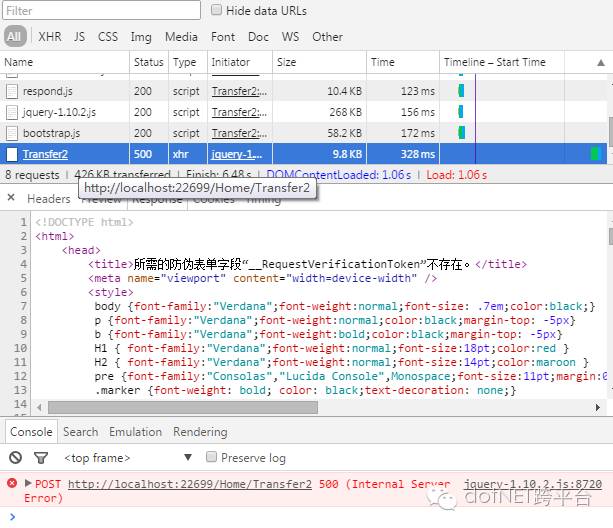Click the Transfer2 row file icon
613x528 pixels.
tap(12, 154)
